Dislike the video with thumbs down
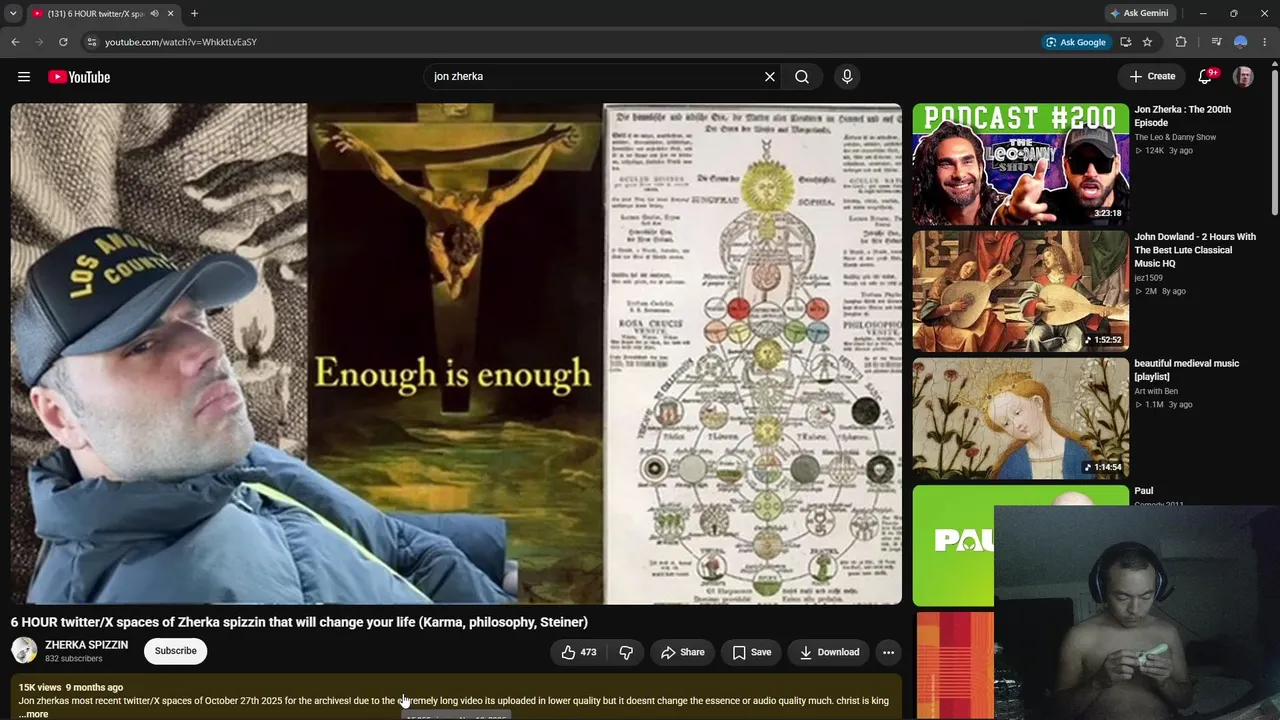This screenshot has width=1280, height=720. (626, 652)
